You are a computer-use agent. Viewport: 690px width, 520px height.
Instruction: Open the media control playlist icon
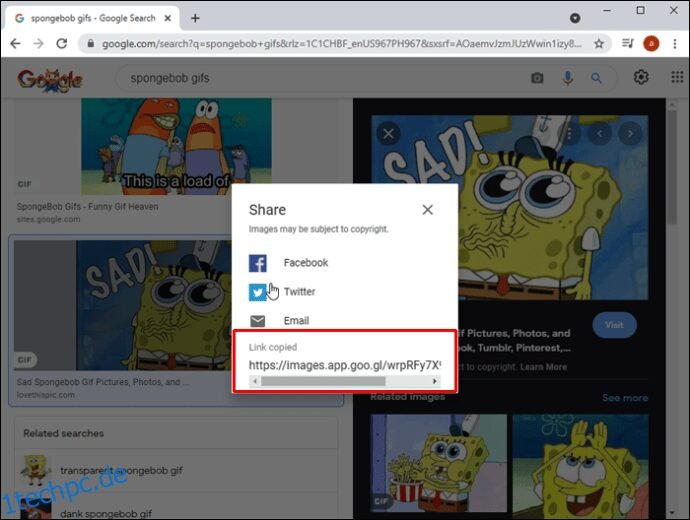point(628,43)
